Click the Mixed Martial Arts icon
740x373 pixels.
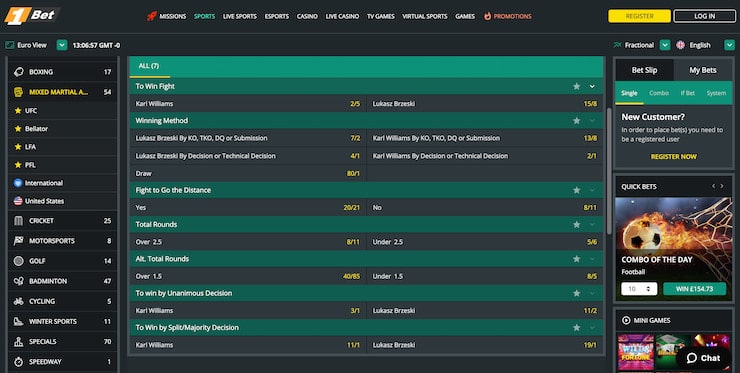[18, 92]
